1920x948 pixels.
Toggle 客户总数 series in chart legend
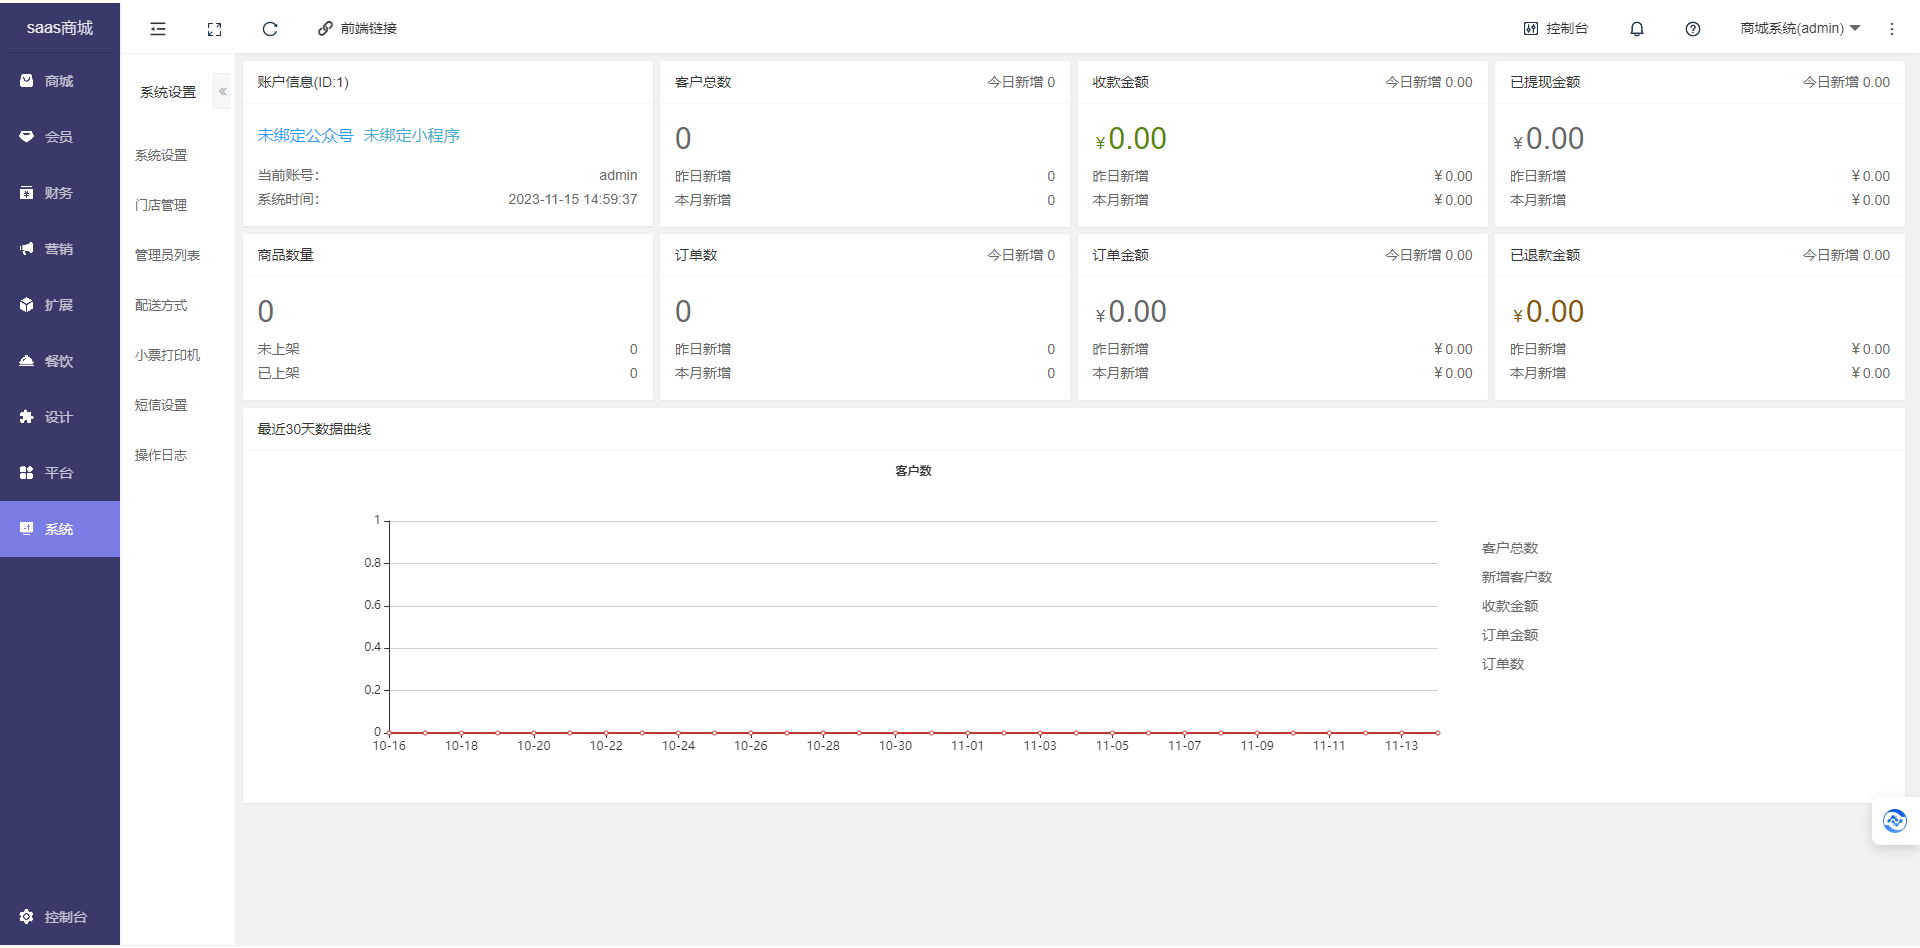pyautogui.click(x=1510, y=548)
